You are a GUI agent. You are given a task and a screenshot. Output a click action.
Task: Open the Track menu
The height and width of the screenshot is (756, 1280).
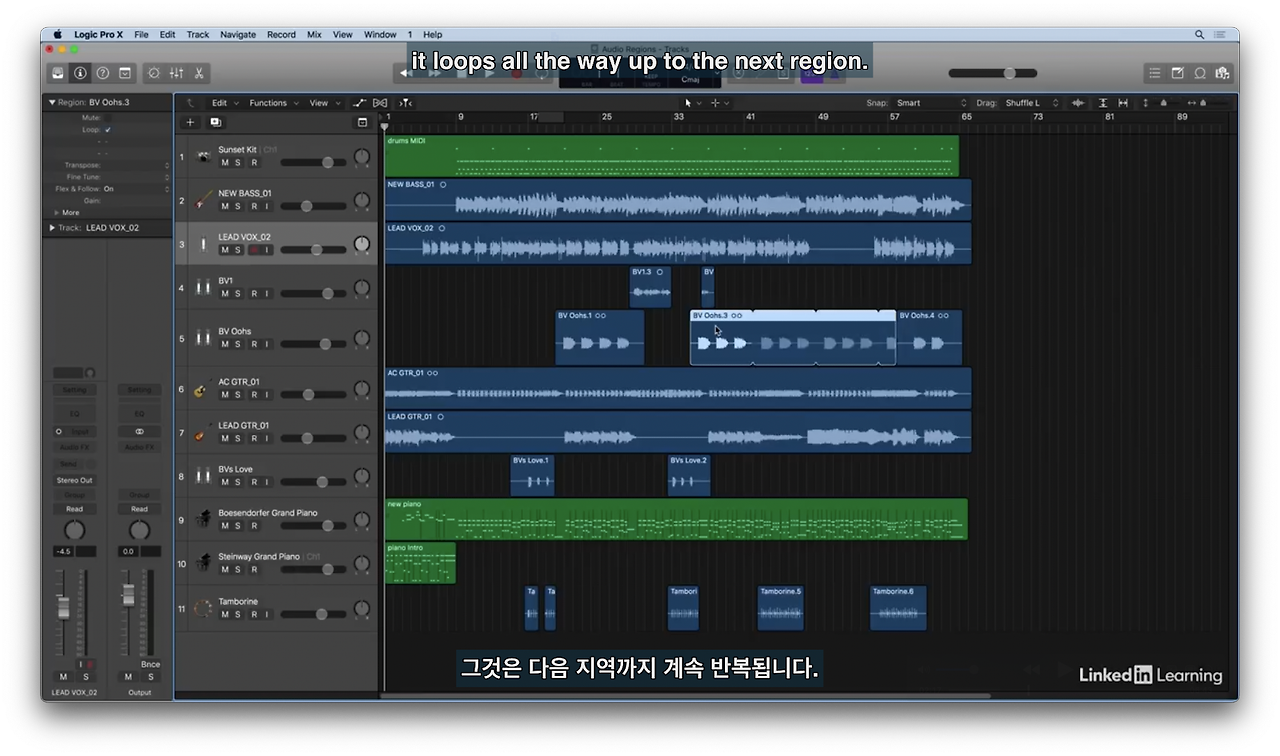pos(198,34)
